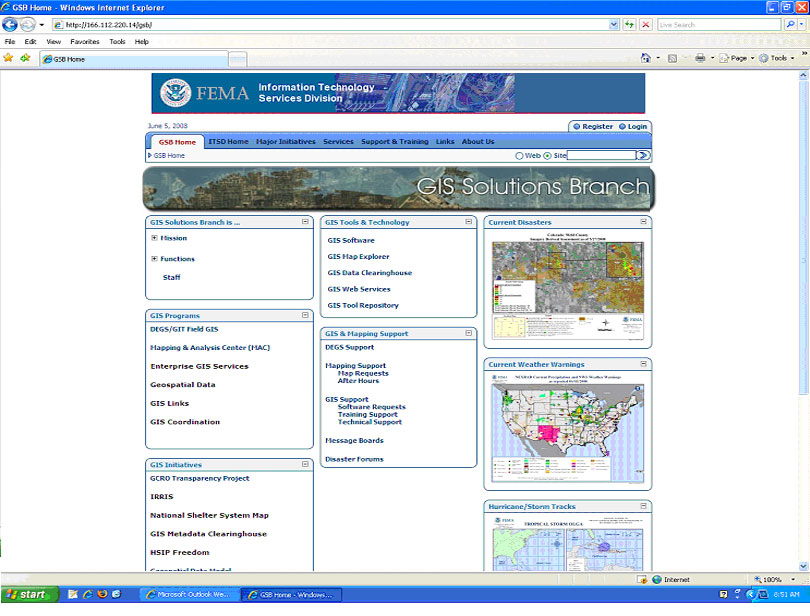This screenshot has width=810, height=616.
Task: Select the Site search radio button
Action: (547, 156)
